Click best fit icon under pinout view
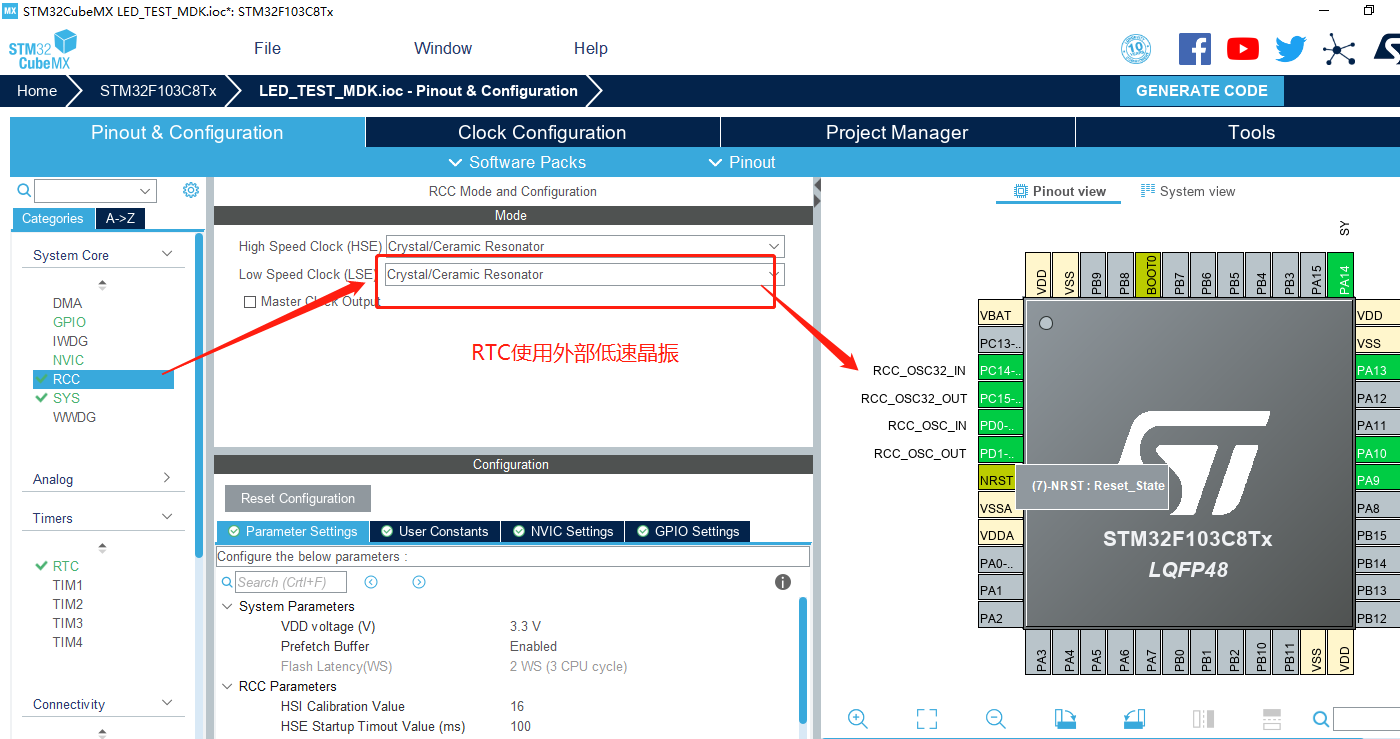Viewport: 1400px width, 739px height. tap(926, 719)
